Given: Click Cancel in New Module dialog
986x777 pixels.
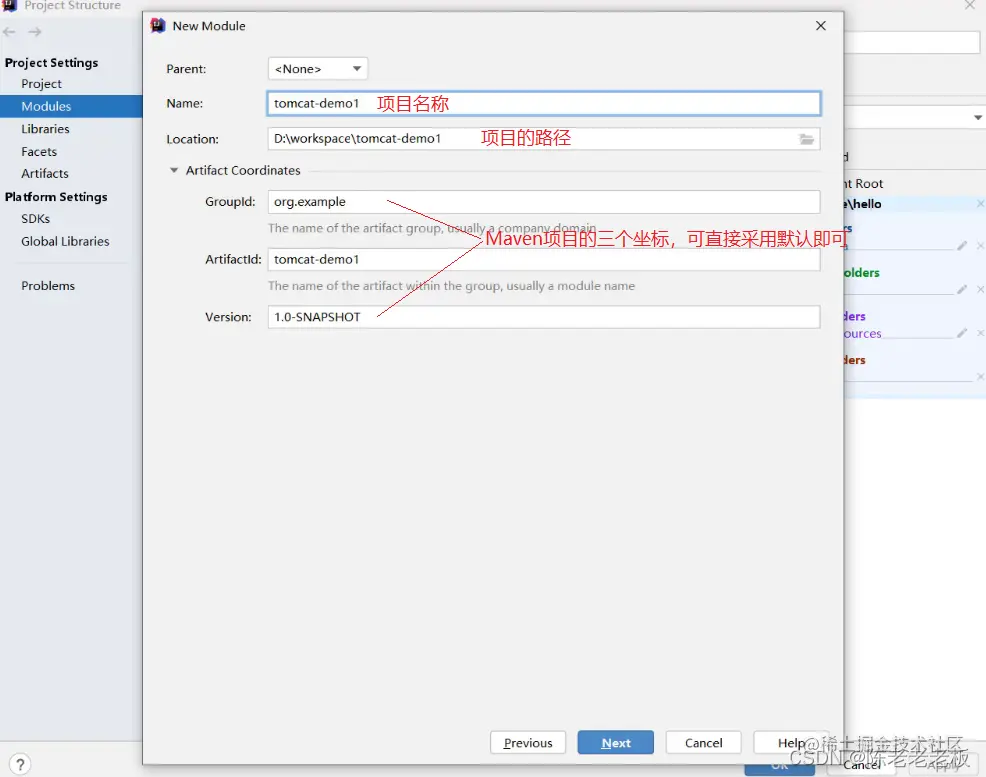Looking at the screenshot, I should [x=704, y=742].
